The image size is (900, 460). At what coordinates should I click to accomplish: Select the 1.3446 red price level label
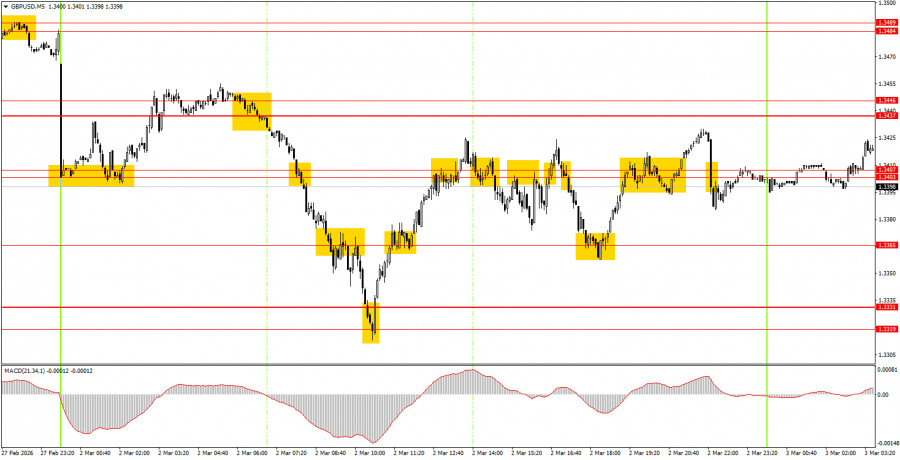[885, 100]
